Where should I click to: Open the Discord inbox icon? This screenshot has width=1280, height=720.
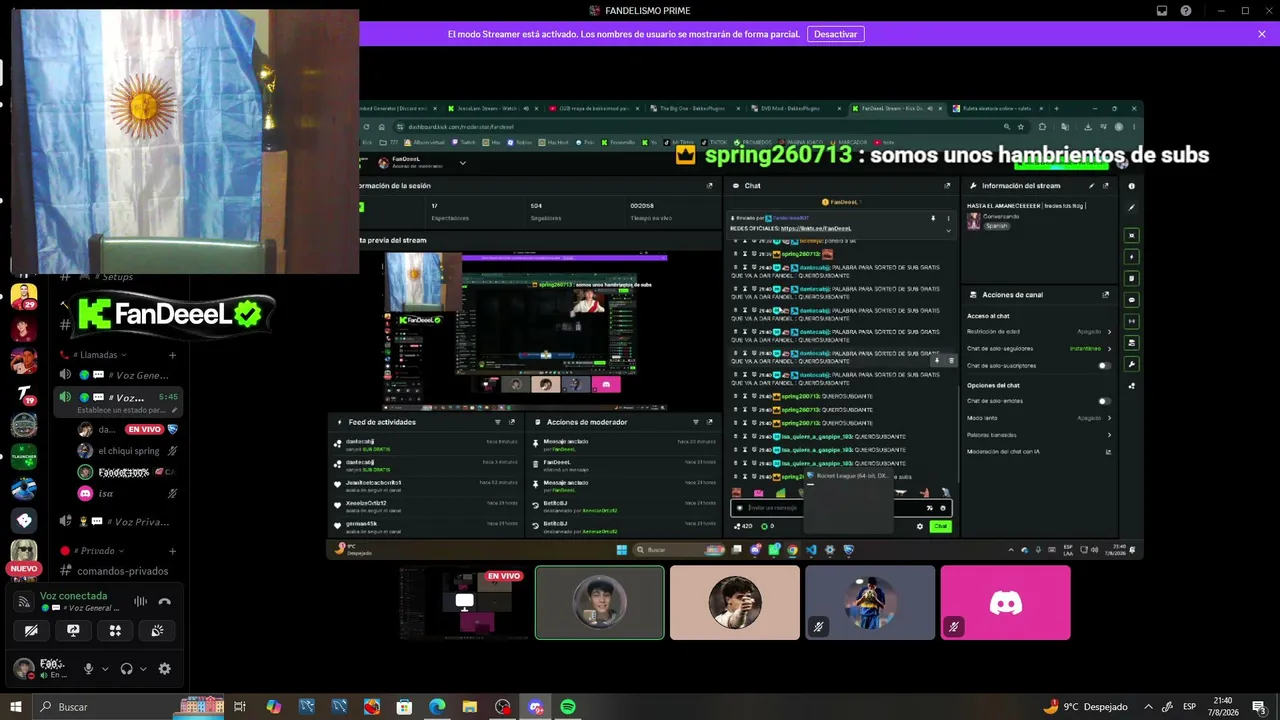point(1162,11)
